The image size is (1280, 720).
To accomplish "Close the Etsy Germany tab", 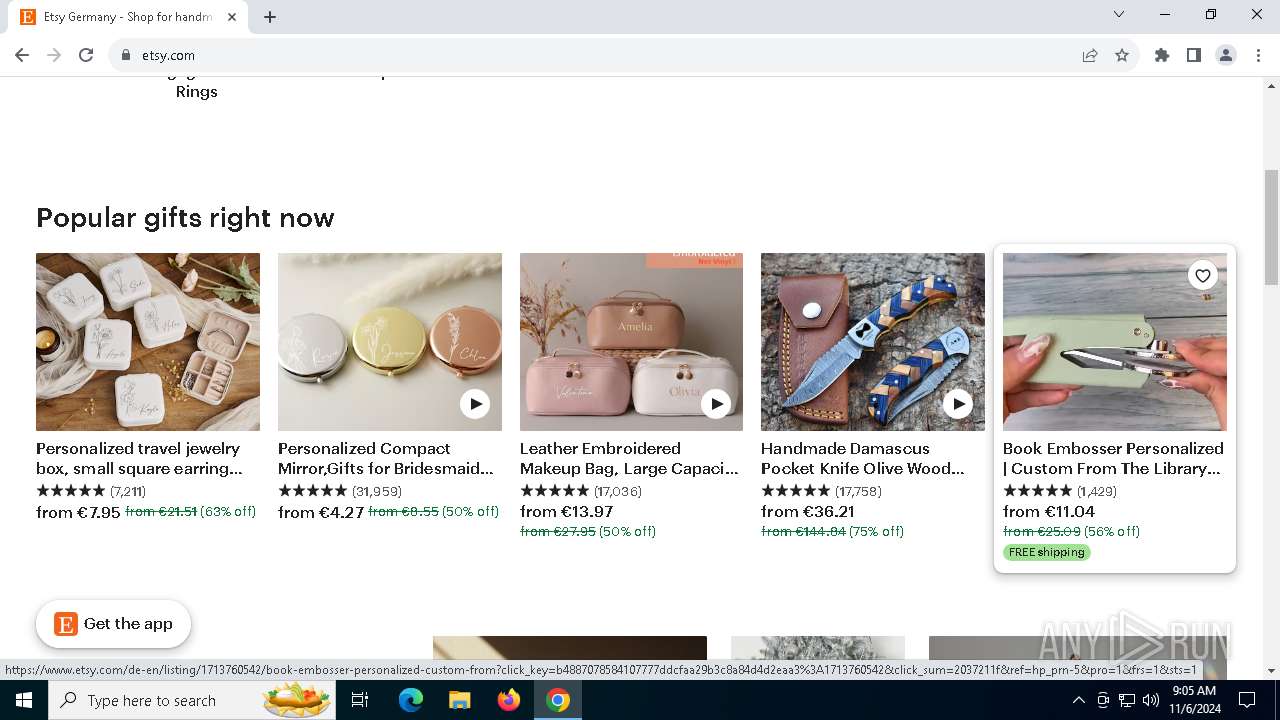I will coord(232,17).
